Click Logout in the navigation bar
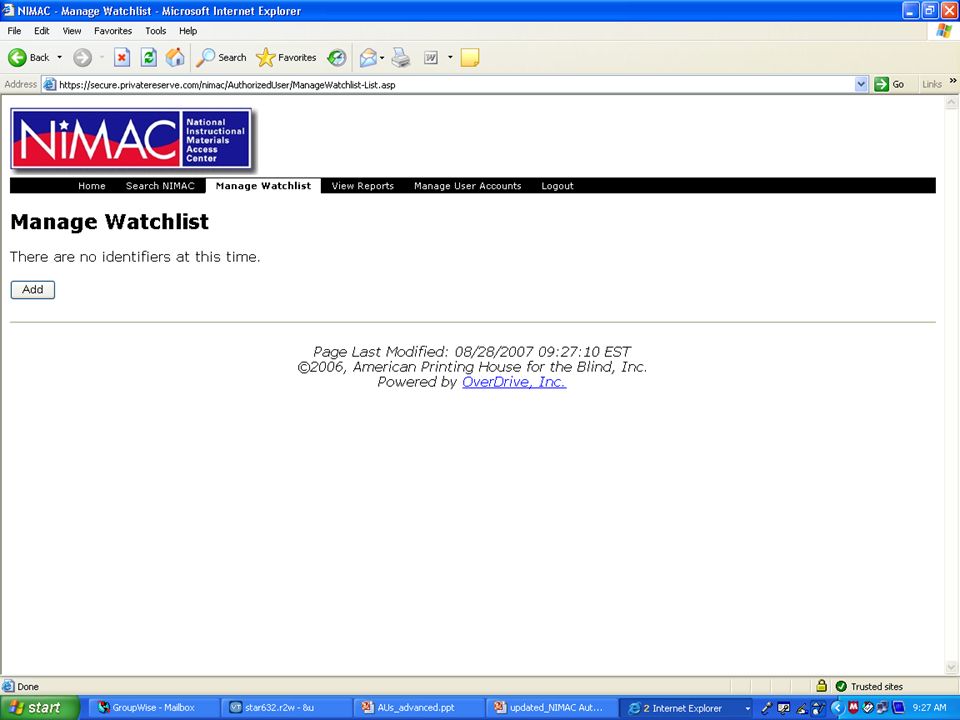The image size is (960, 720). click(x=557, y=186)
